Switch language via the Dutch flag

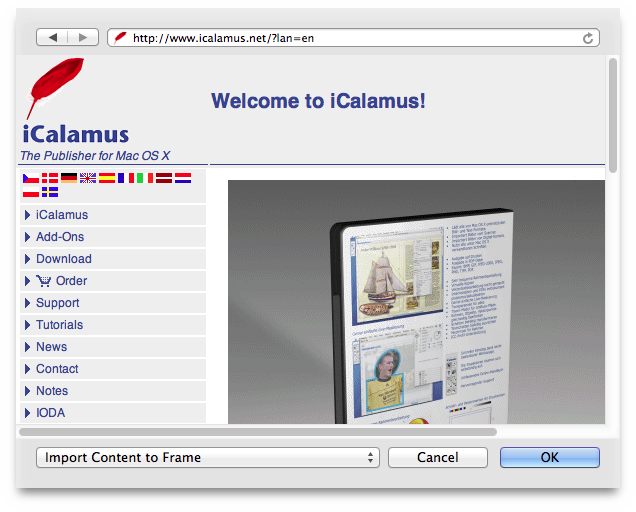[183, 178]
